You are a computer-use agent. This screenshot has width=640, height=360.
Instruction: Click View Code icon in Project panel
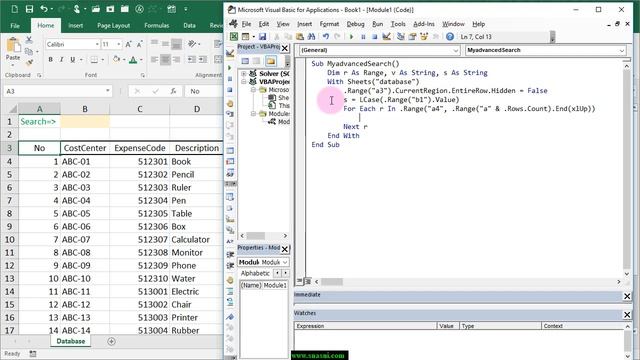click(x=245, y=61)
